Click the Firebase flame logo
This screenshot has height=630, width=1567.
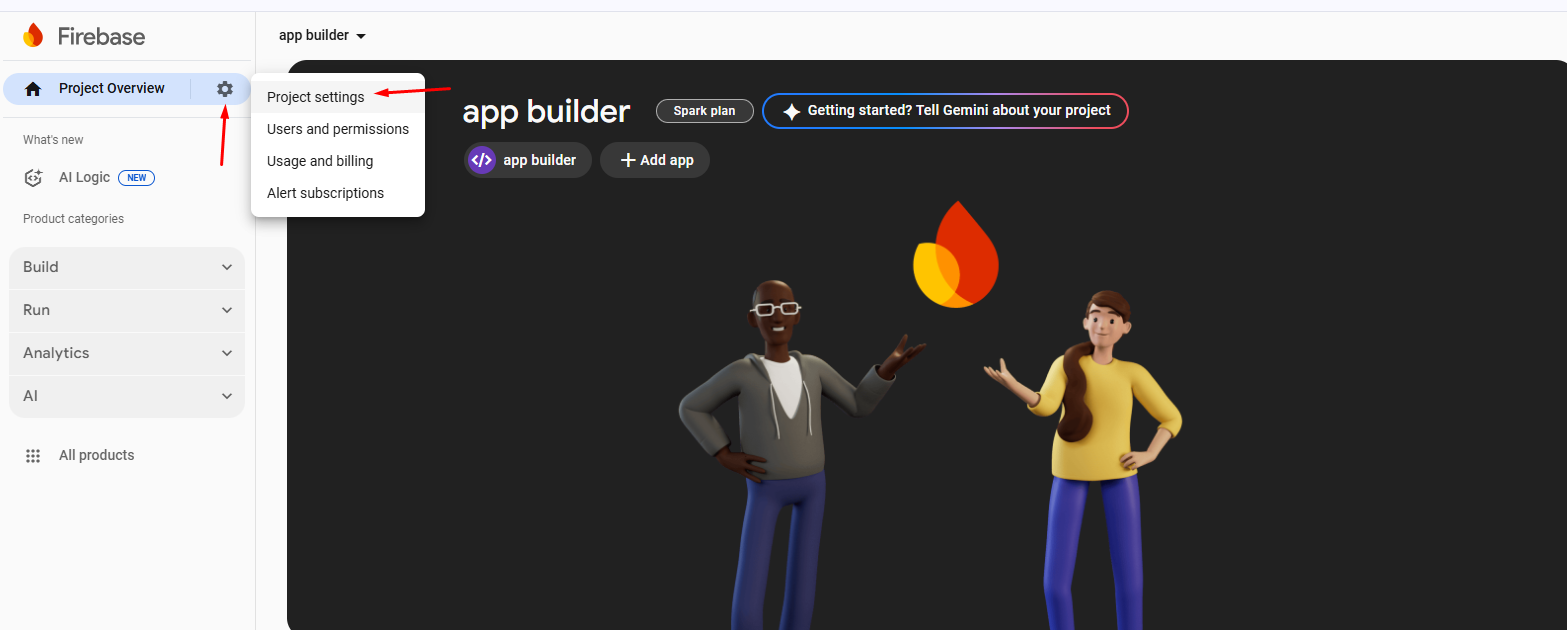33,36
